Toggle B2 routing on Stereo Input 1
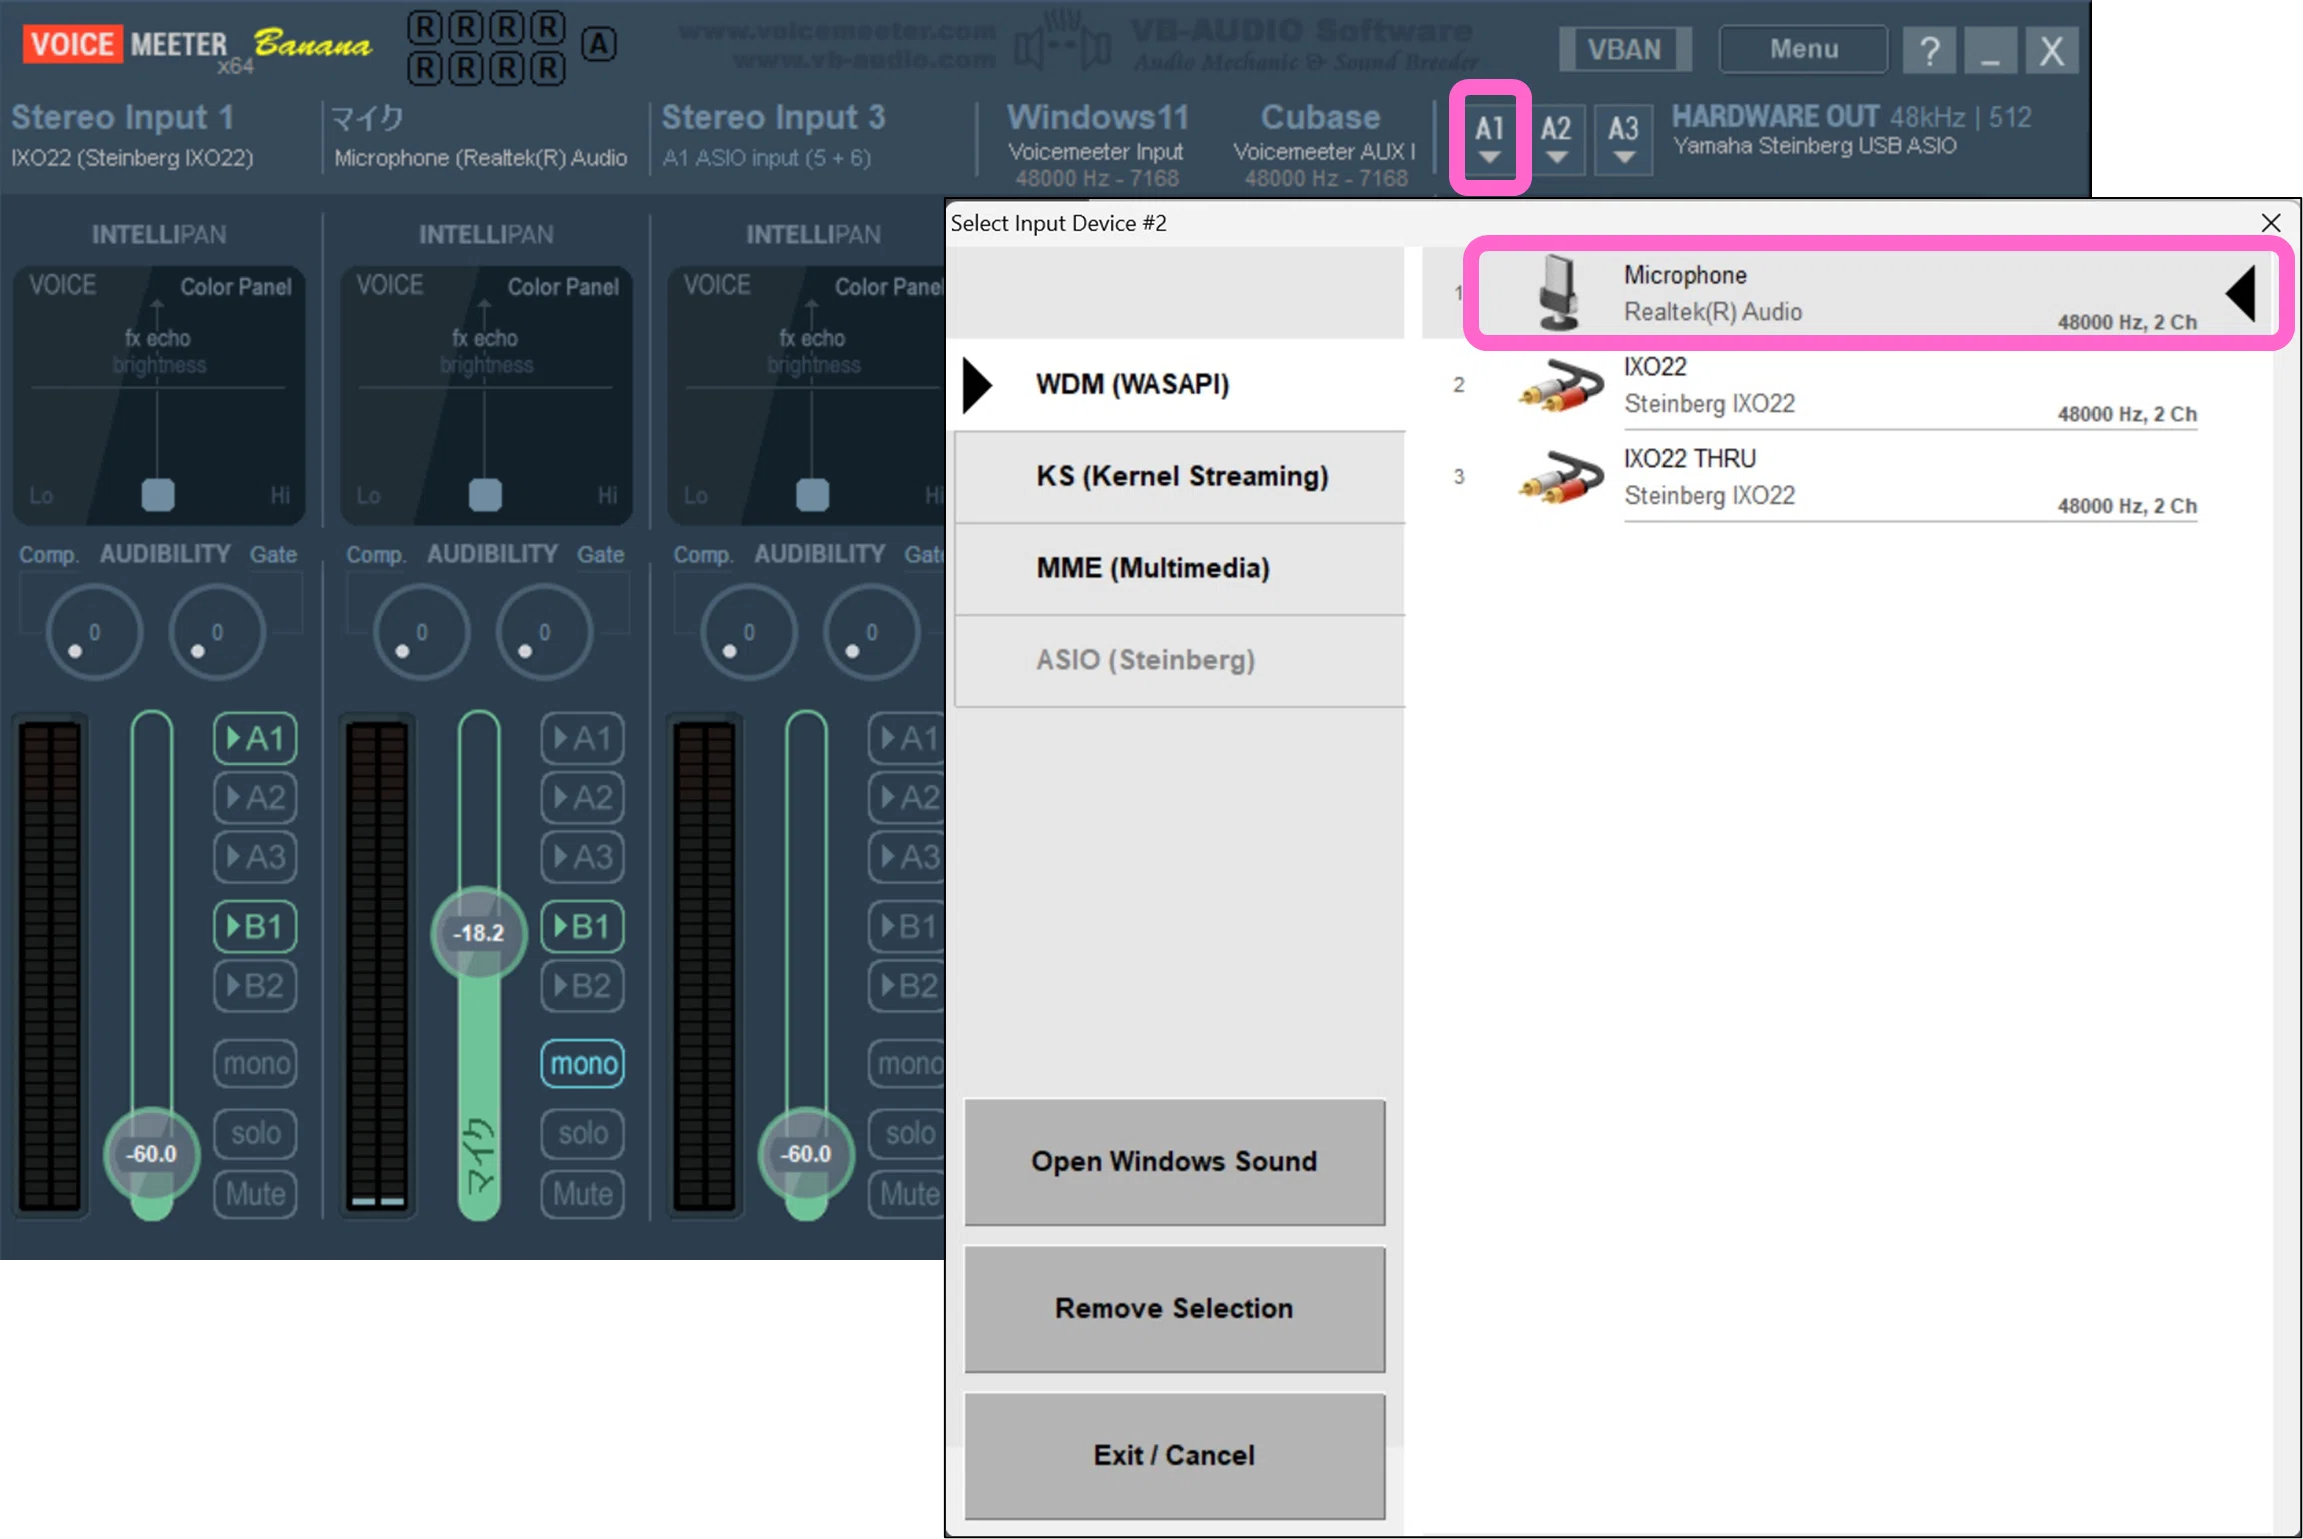This screenshot has width=2303, height=1539. (255, 986)
